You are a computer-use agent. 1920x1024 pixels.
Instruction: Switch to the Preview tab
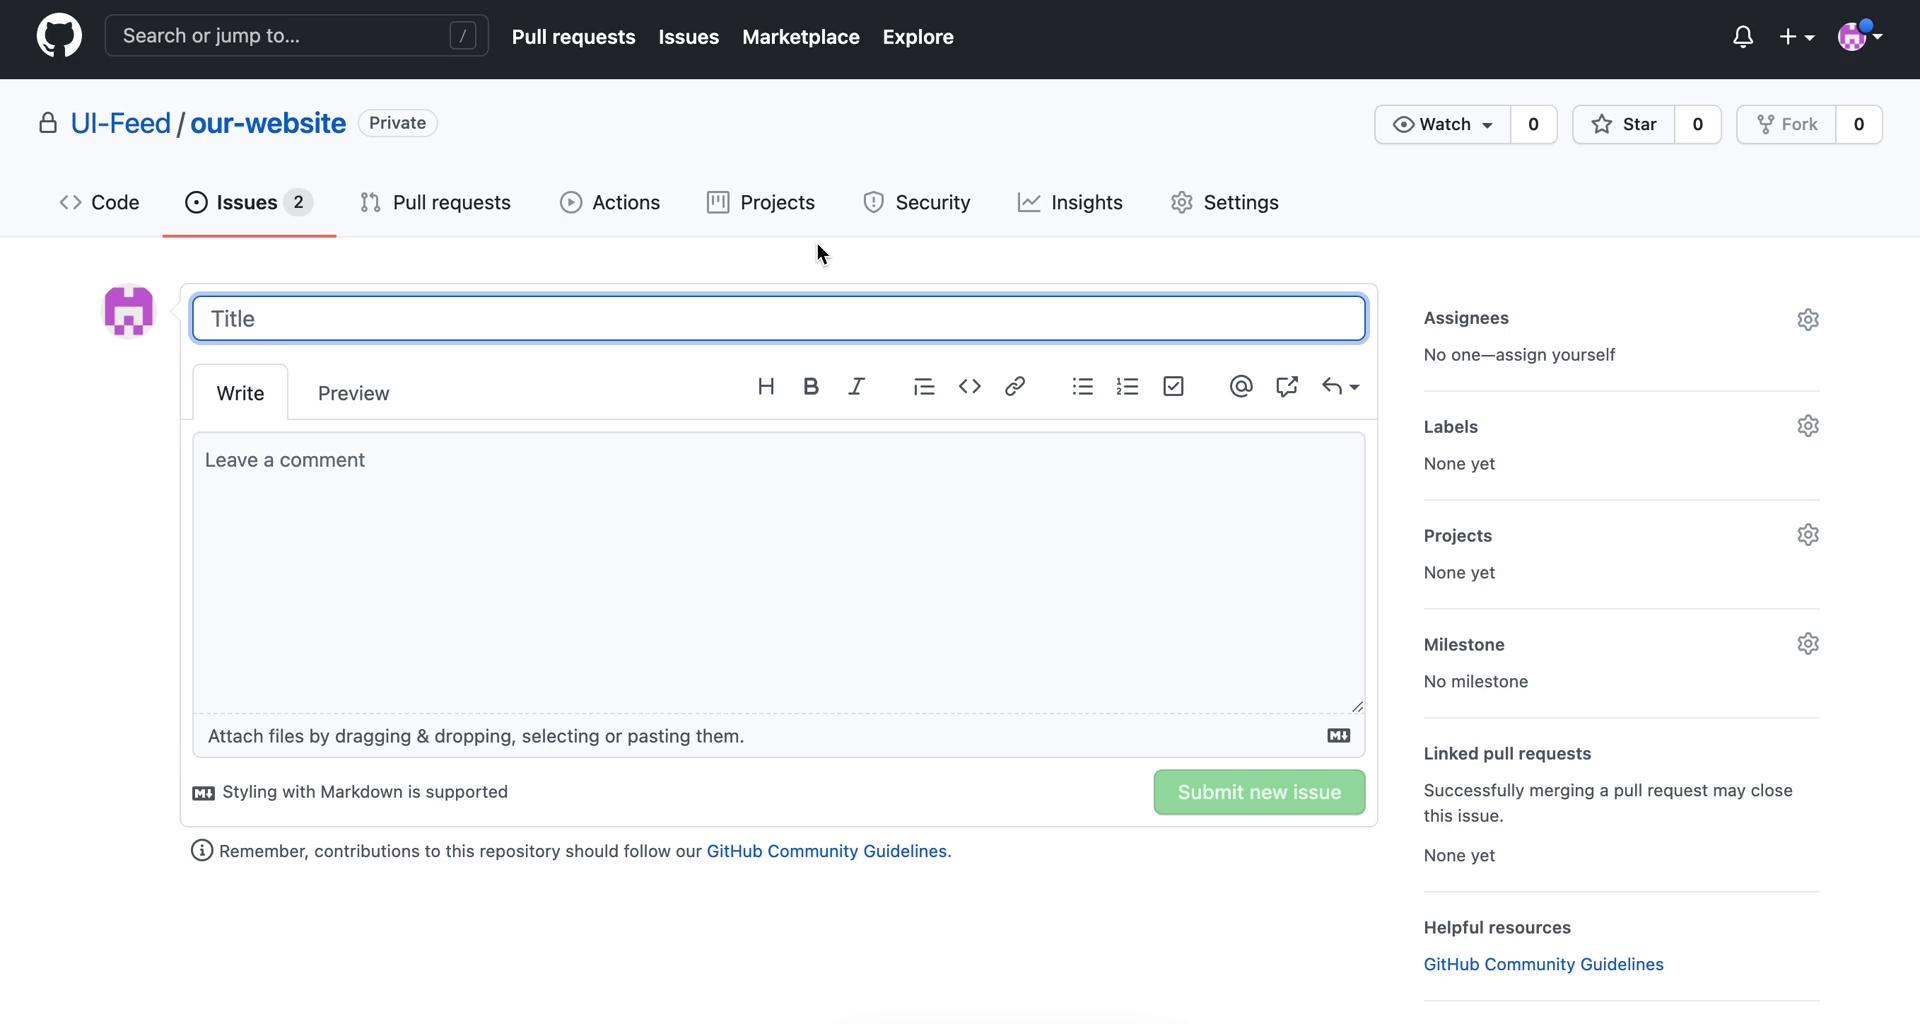[x=353, y=393]
